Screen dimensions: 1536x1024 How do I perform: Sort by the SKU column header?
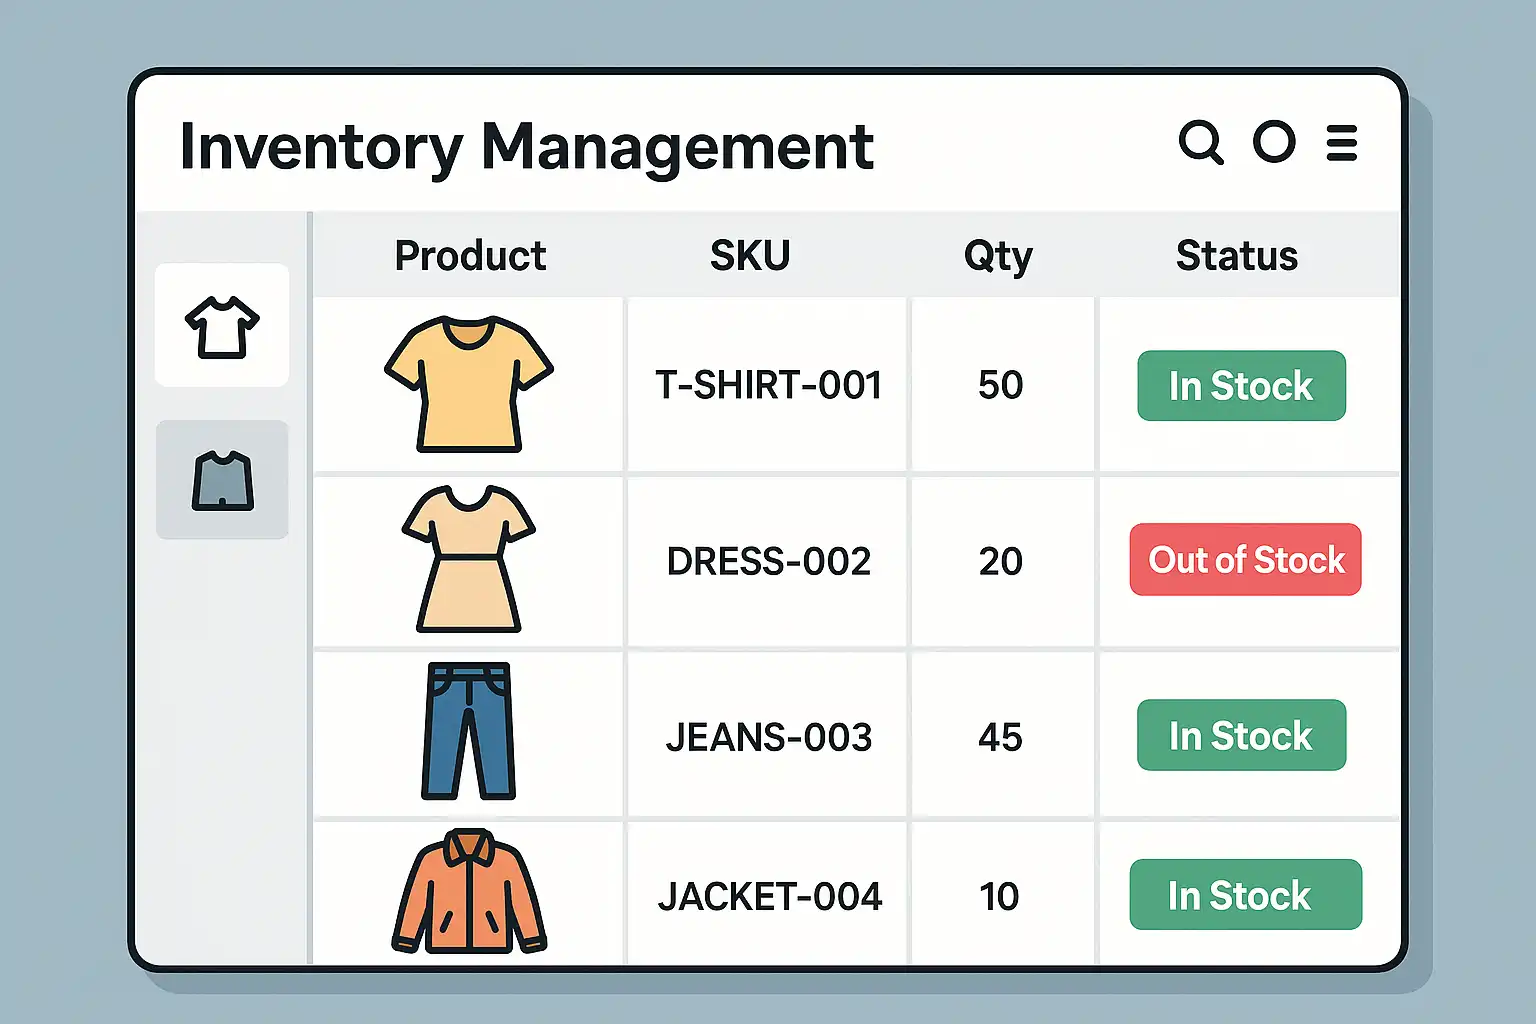[750, 256]
